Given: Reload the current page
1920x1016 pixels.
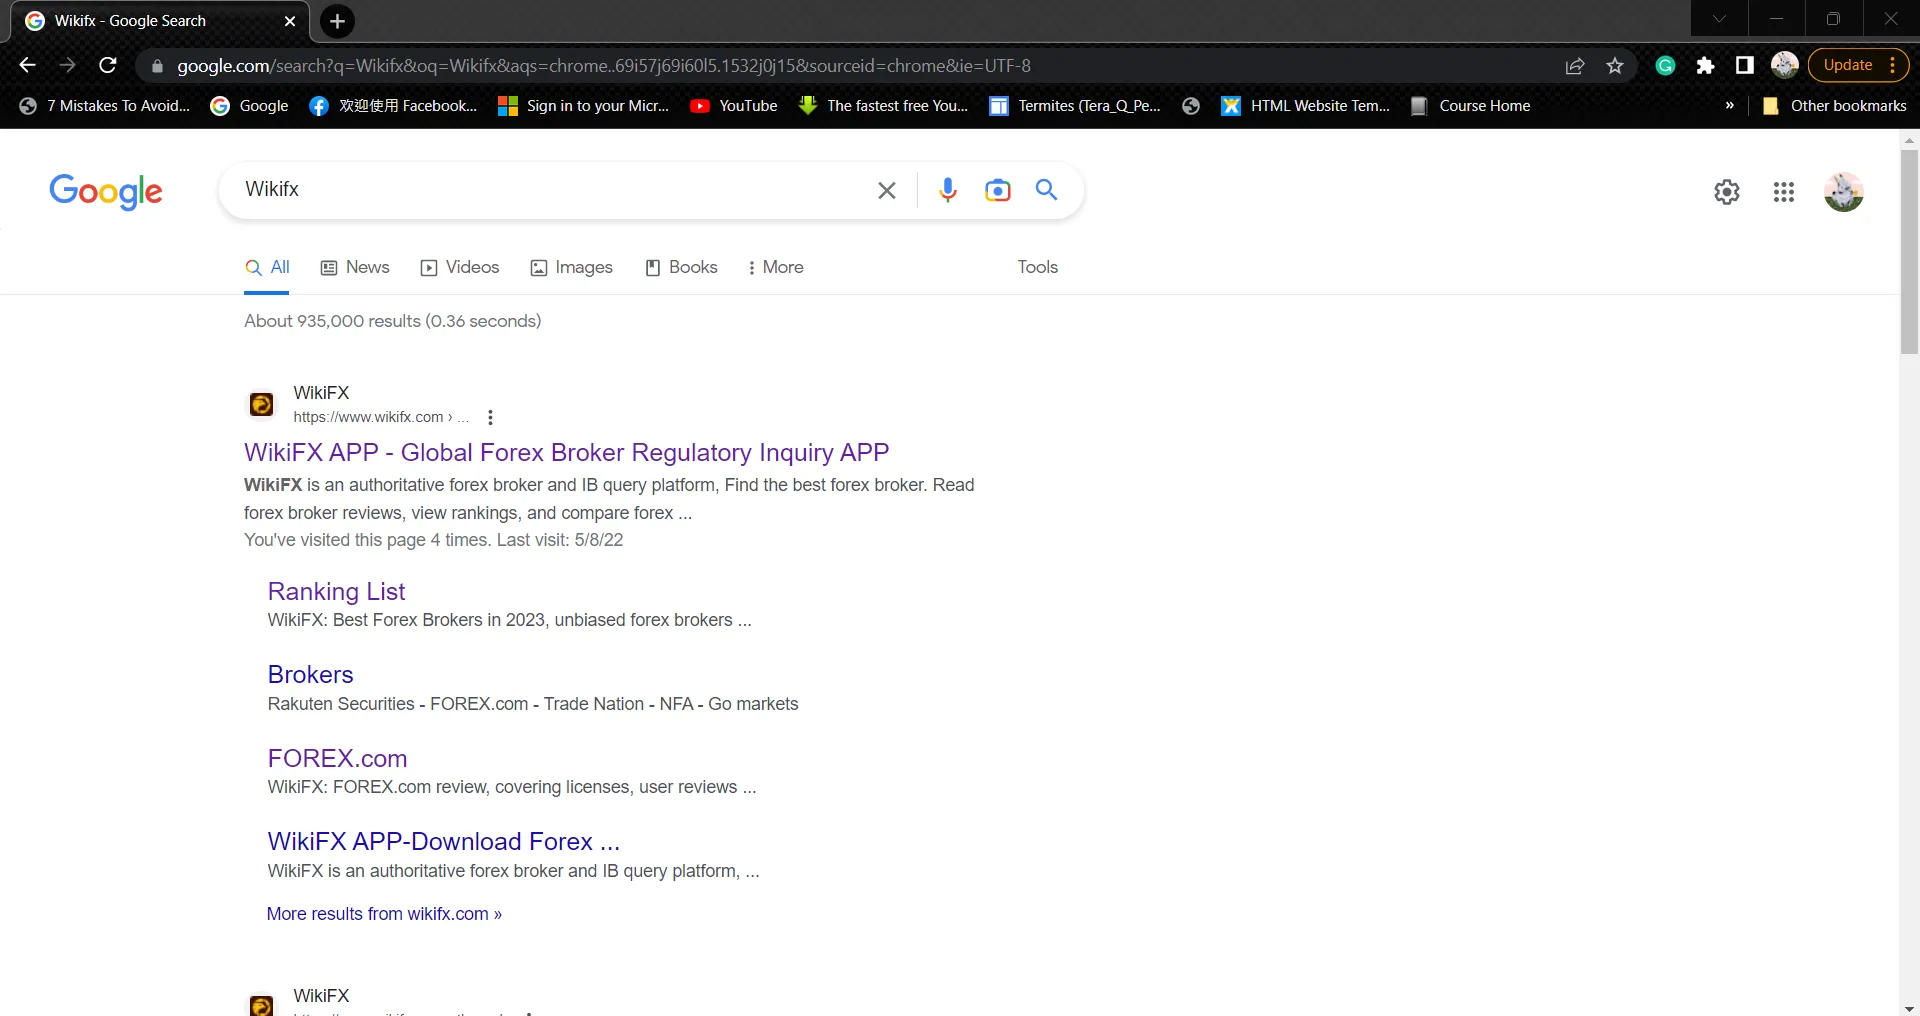Looking at the screenshot, I should click(x=108, y=66).
